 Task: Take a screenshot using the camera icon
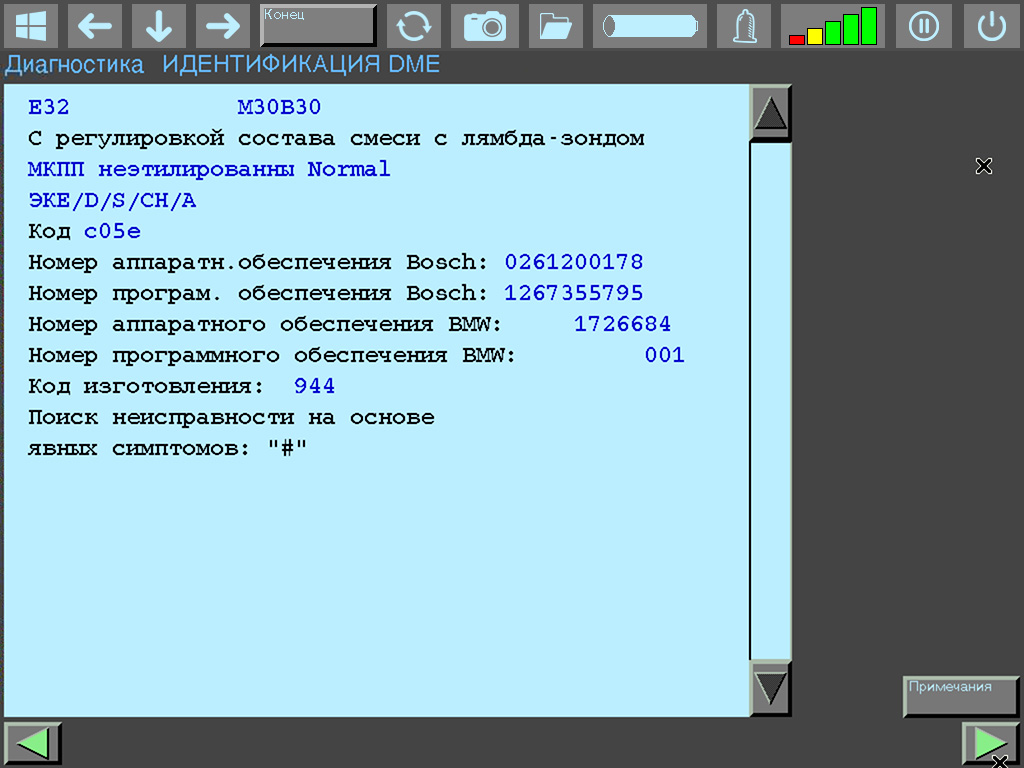[485, 26]
